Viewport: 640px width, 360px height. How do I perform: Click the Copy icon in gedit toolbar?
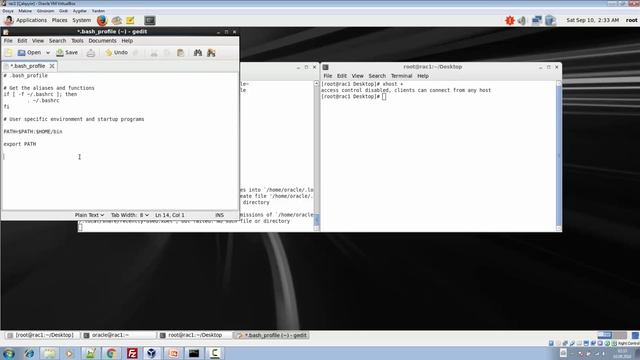167,53
